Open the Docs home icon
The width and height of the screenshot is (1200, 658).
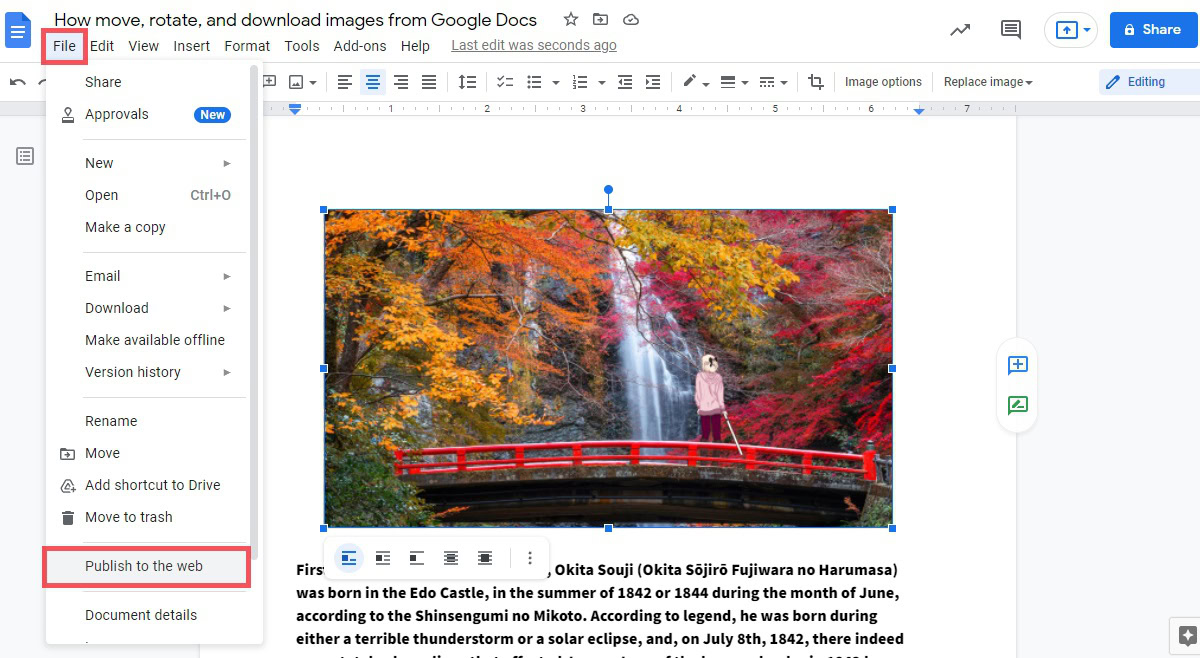click(x=18, y=30)
